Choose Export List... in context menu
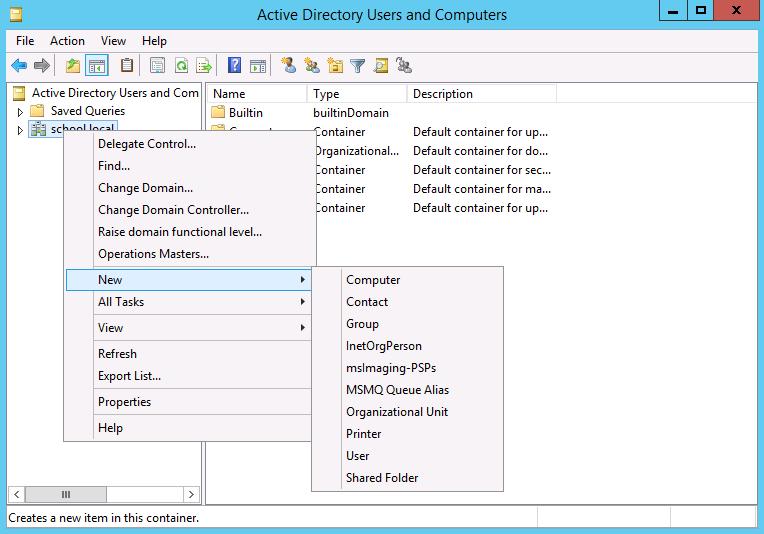764x534 pixels. point(188,376)
